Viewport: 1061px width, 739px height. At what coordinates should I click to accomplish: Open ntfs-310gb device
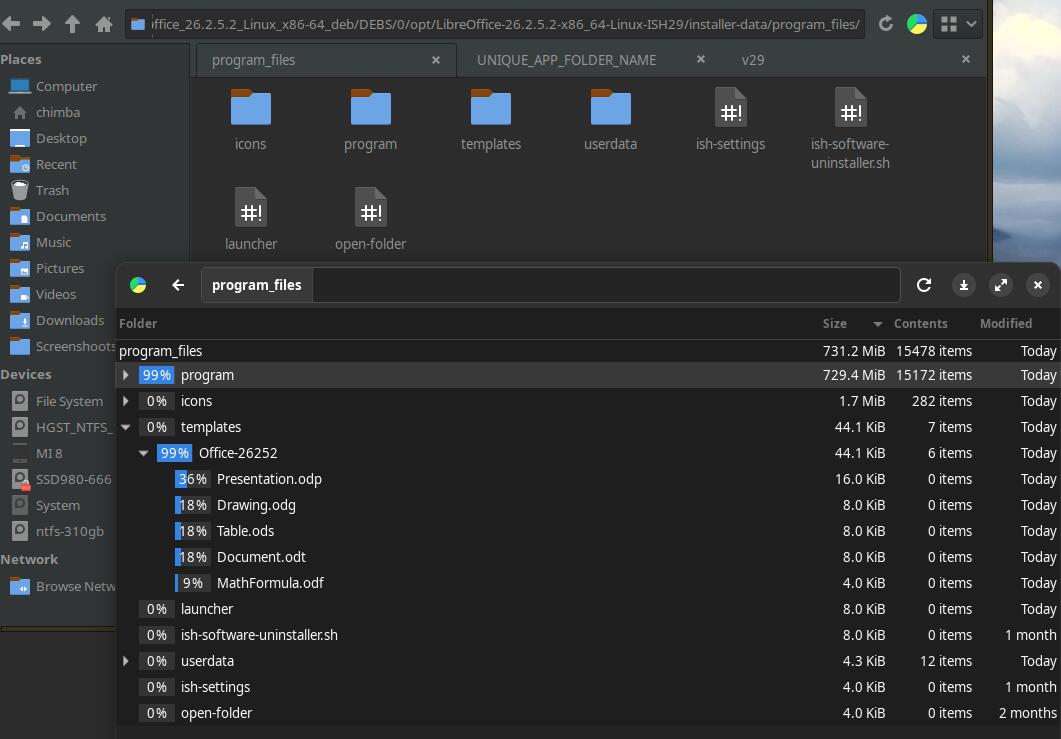point(70,531)
